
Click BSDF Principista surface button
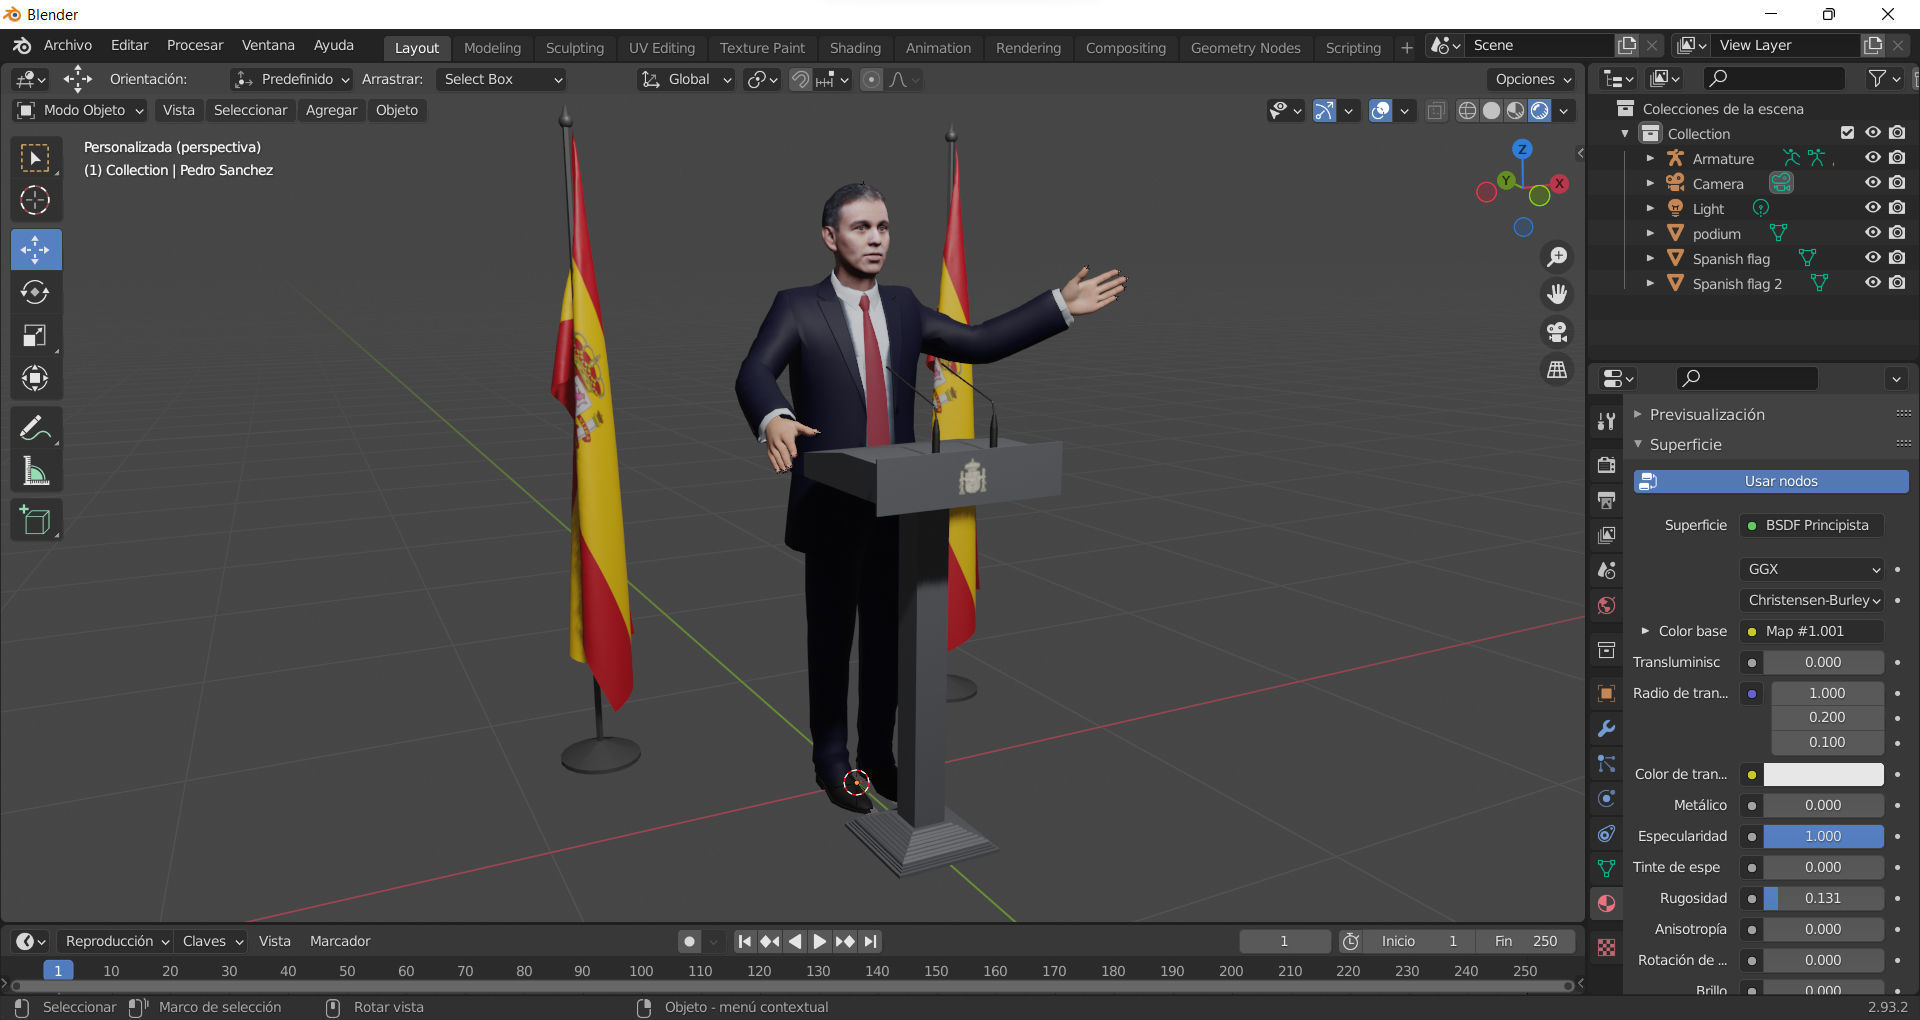coord(1812,525)
